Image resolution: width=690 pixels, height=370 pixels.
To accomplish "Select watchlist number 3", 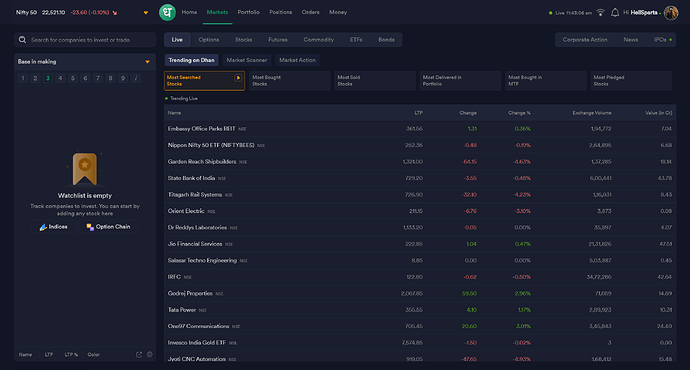I will [x=48, y=78].
